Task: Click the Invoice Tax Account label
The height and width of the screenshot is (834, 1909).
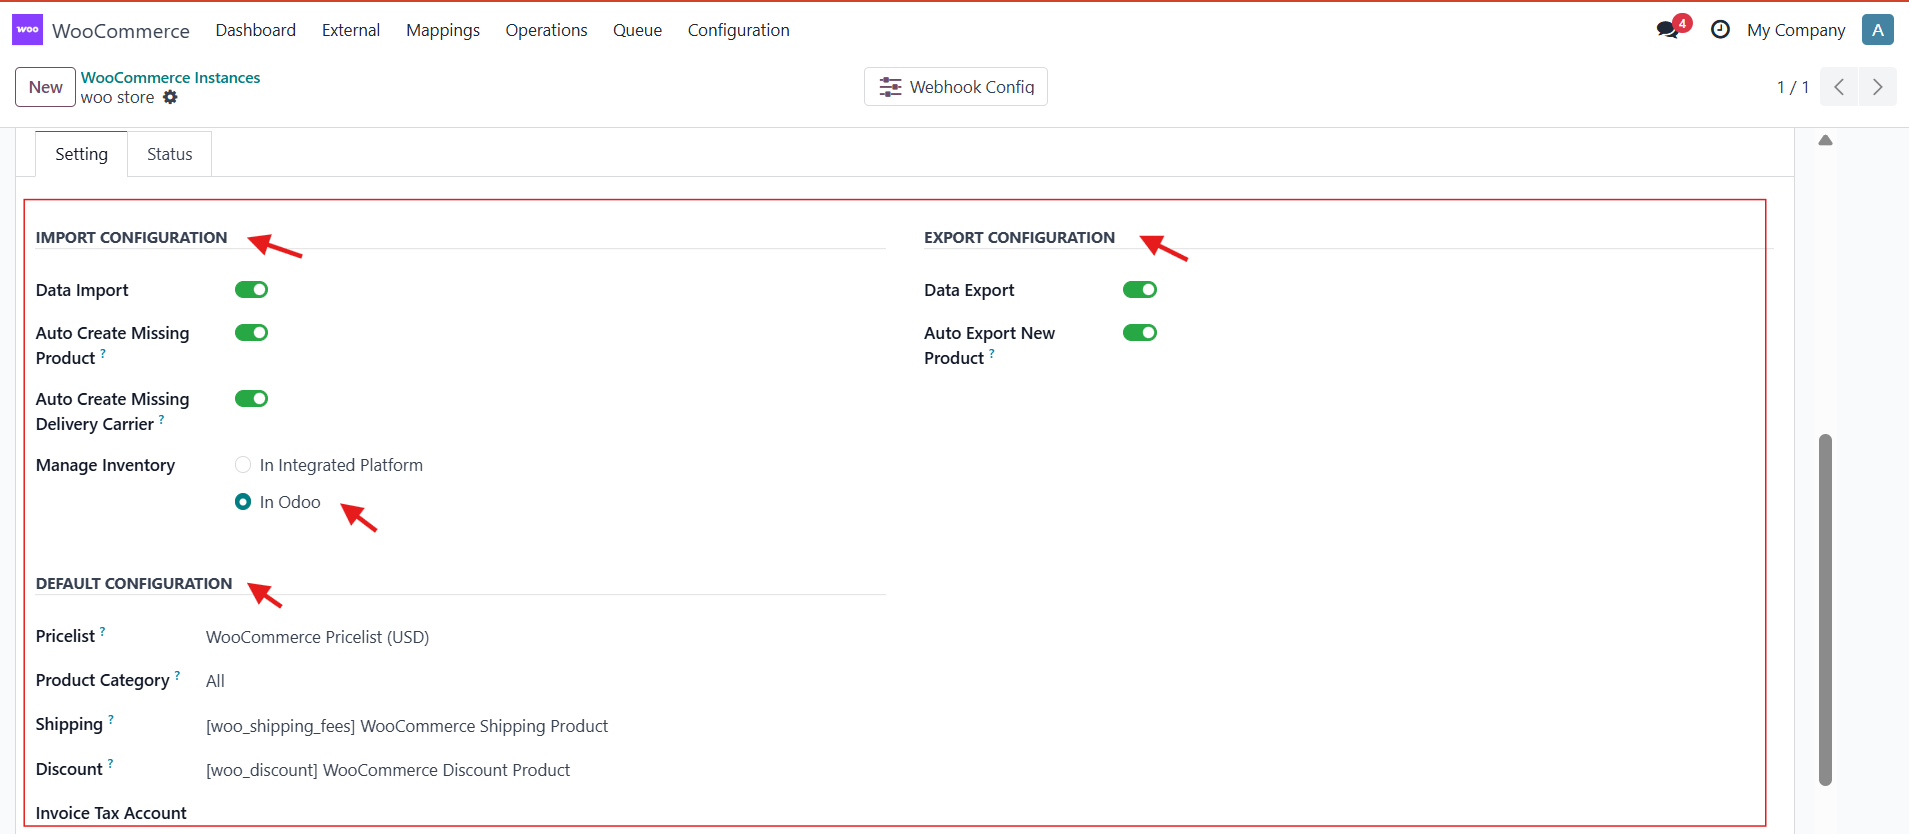Action: point(111,813)
